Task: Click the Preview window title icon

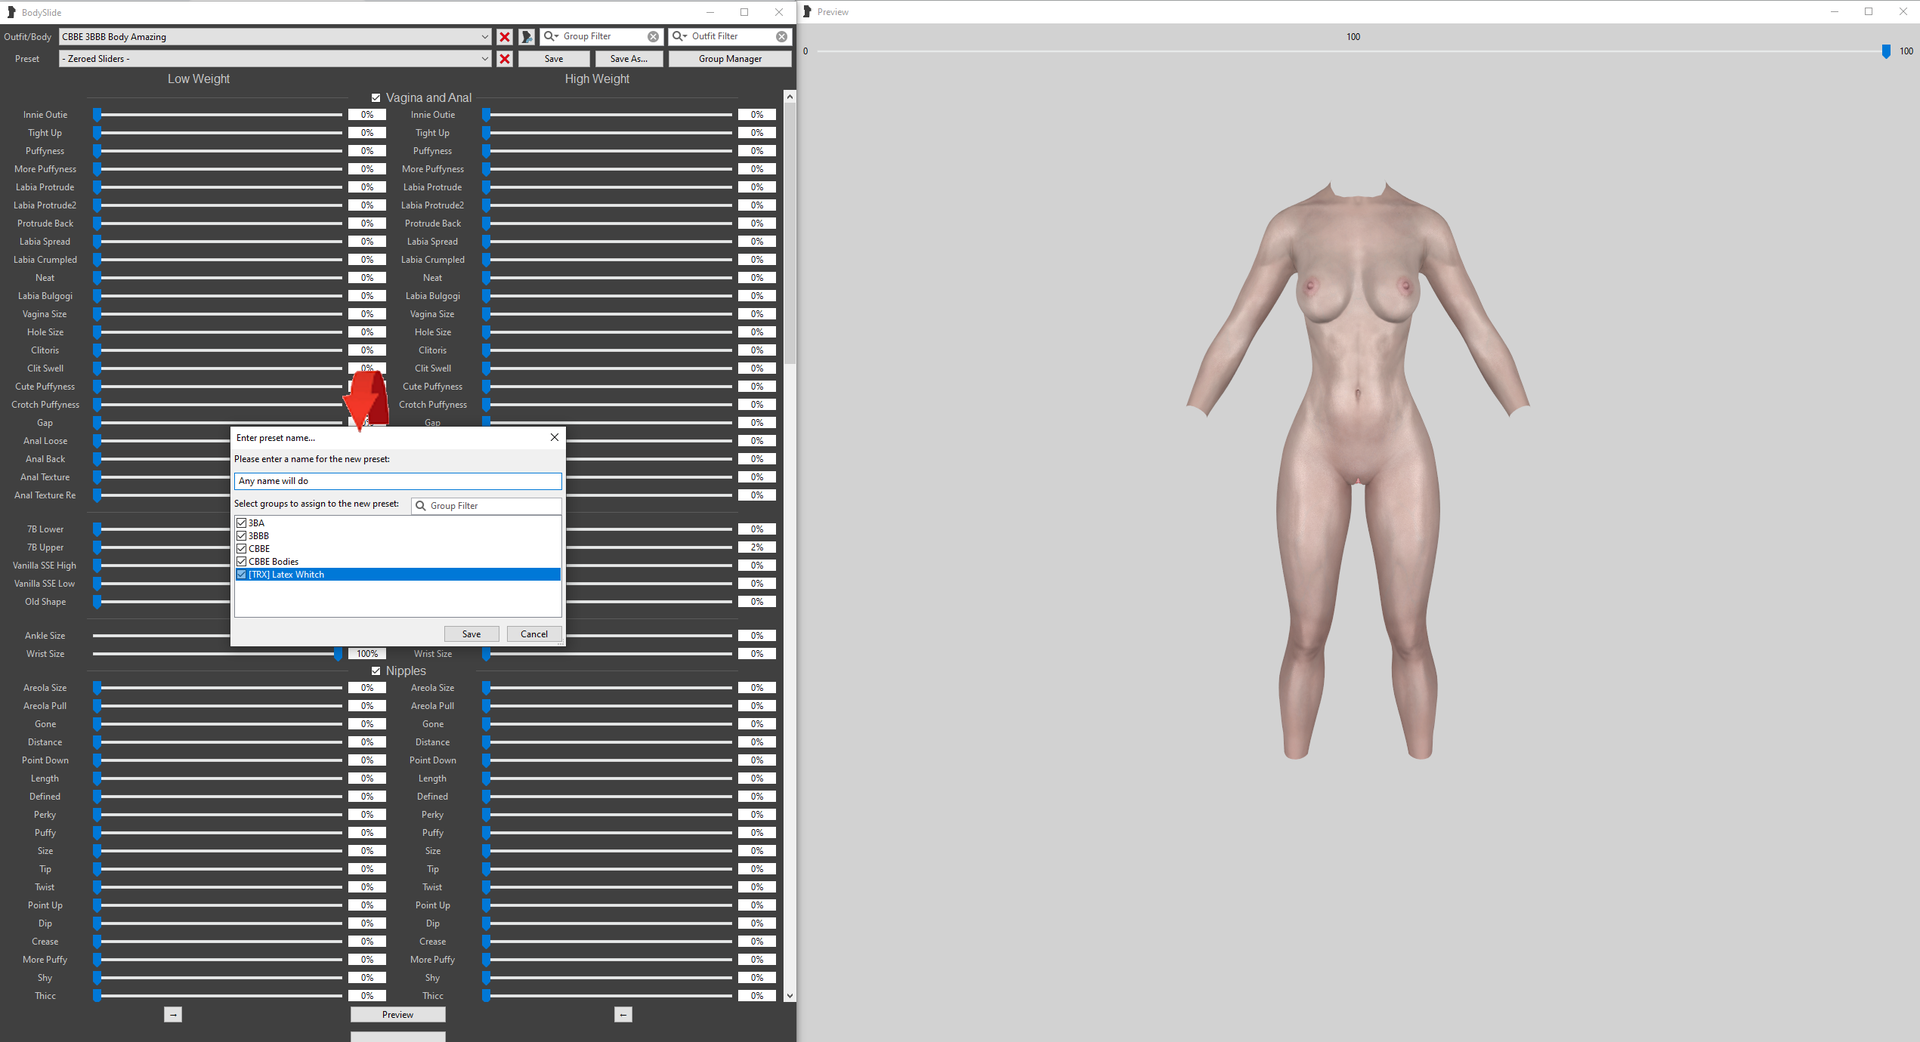Action: pos(807,12)
